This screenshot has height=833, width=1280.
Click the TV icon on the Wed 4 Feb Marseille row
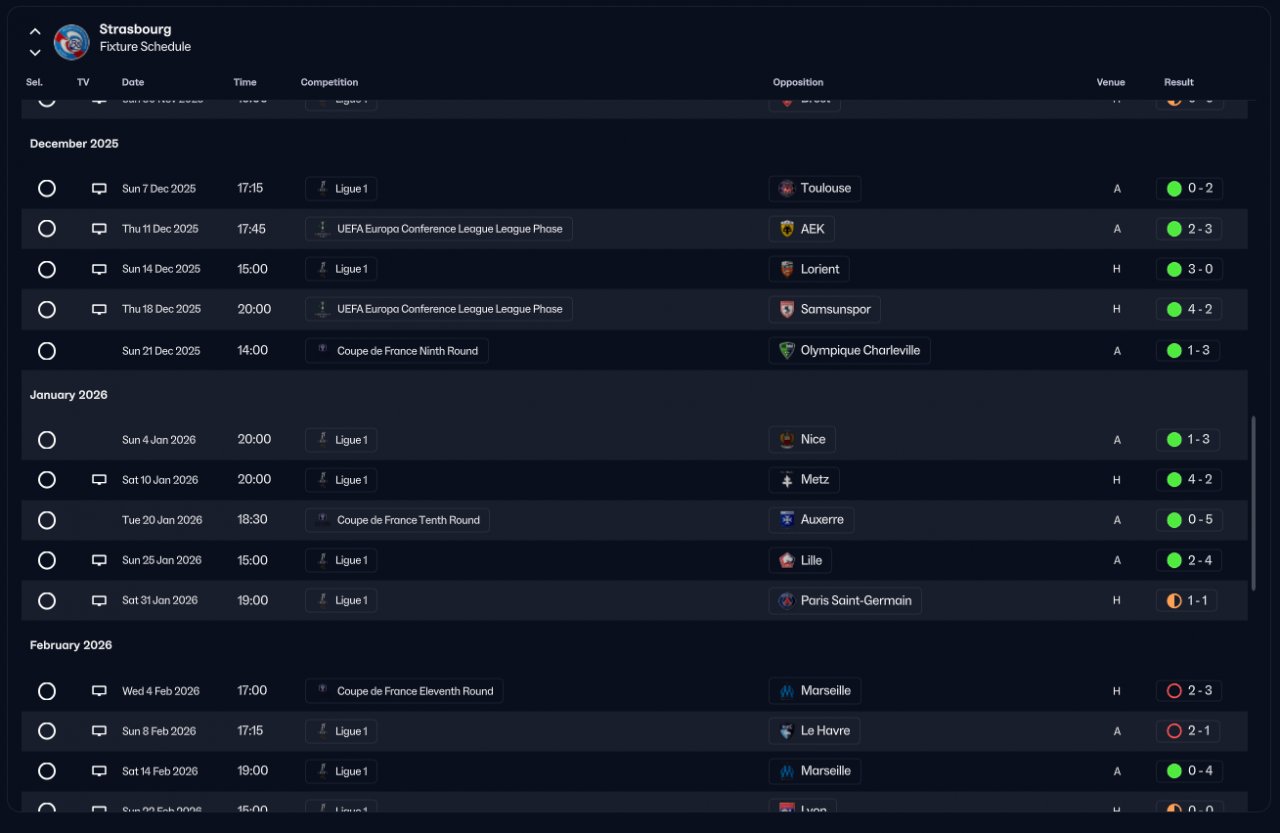(99, 691)
